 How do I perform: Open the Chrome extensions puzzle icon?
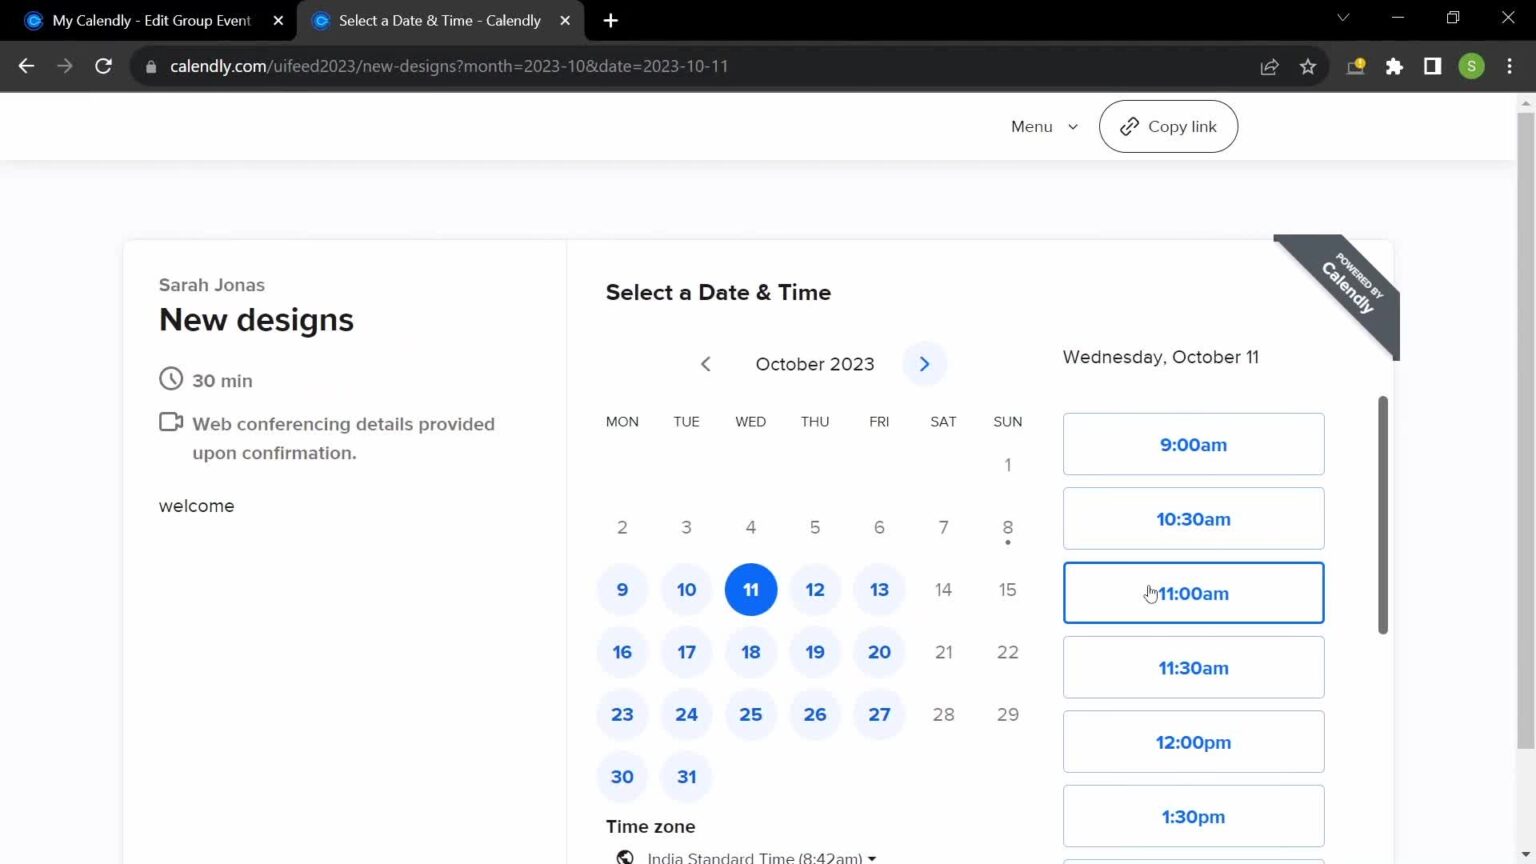click(x=1394, y=66)
